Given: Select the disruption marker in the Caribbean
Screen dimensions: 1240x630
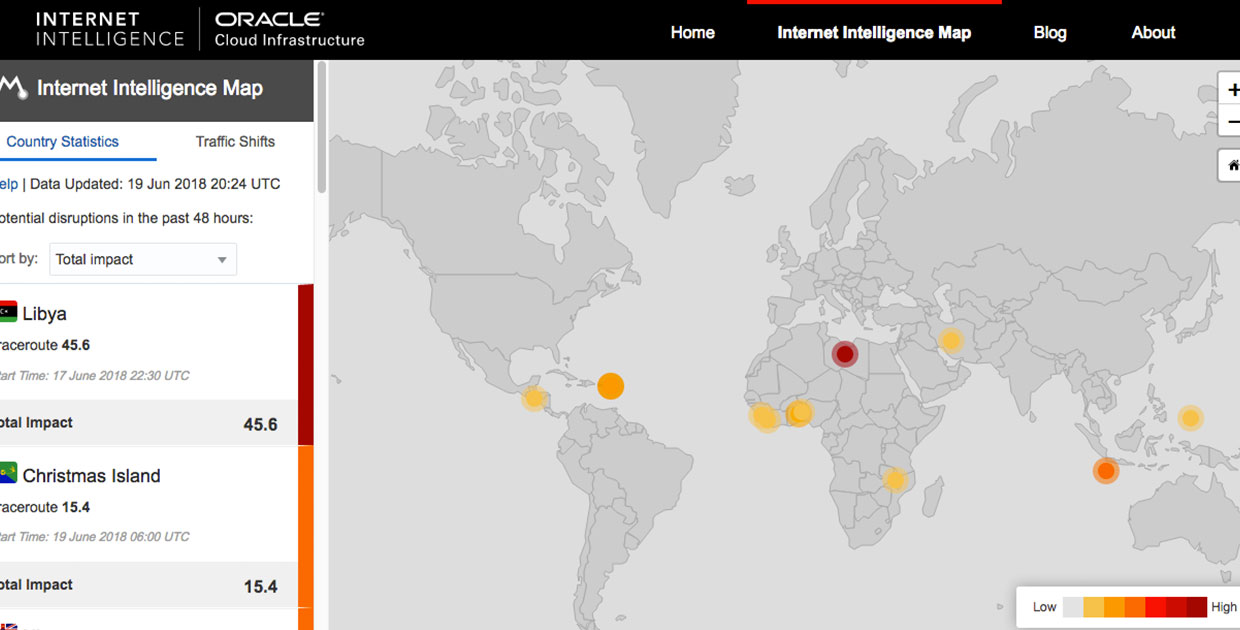Looking at the screenshot, I should 611,385.
